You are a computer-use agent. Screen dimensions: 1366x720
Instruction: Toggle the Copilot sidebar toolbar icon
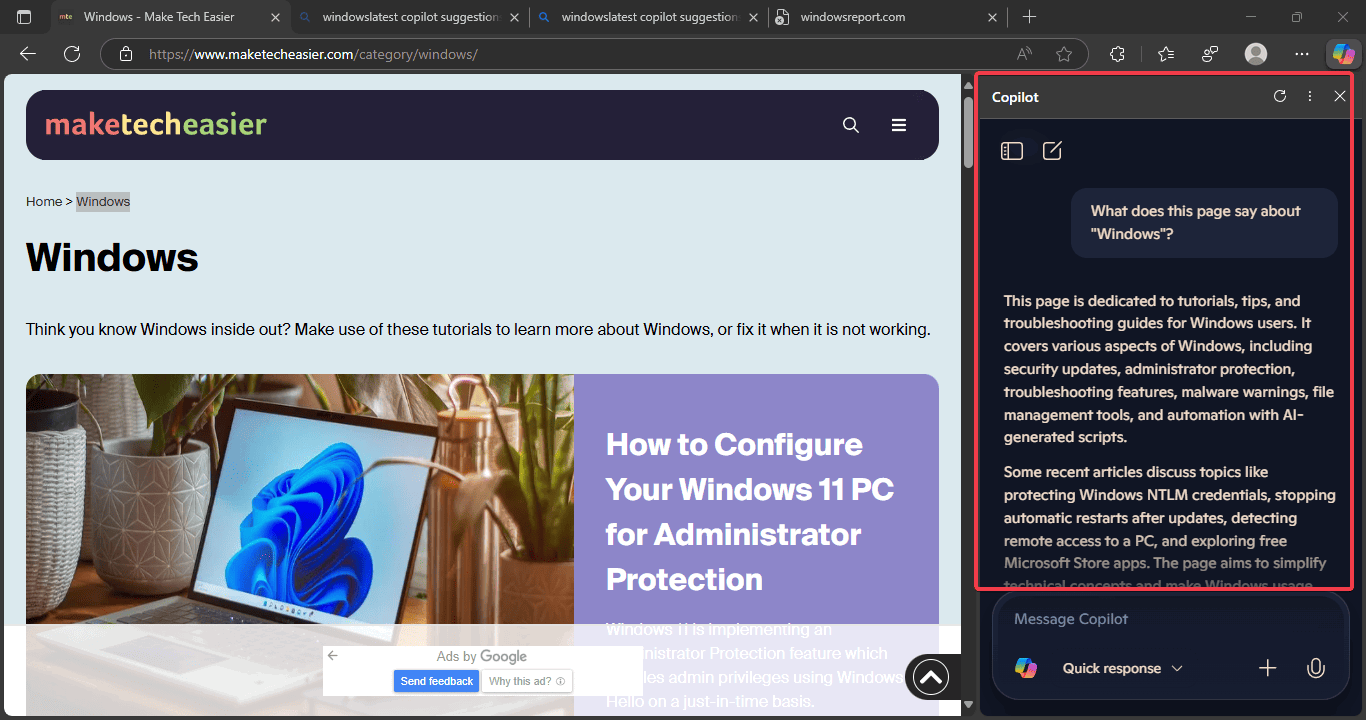1342,54
